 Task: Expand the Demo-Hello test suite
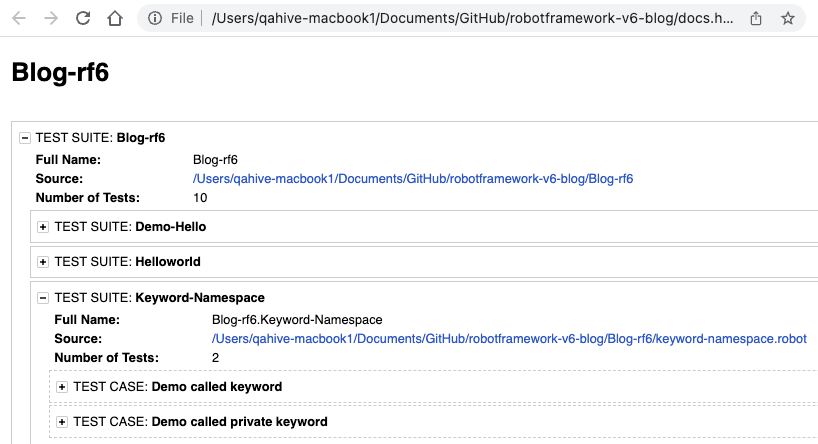click(43, 227)
